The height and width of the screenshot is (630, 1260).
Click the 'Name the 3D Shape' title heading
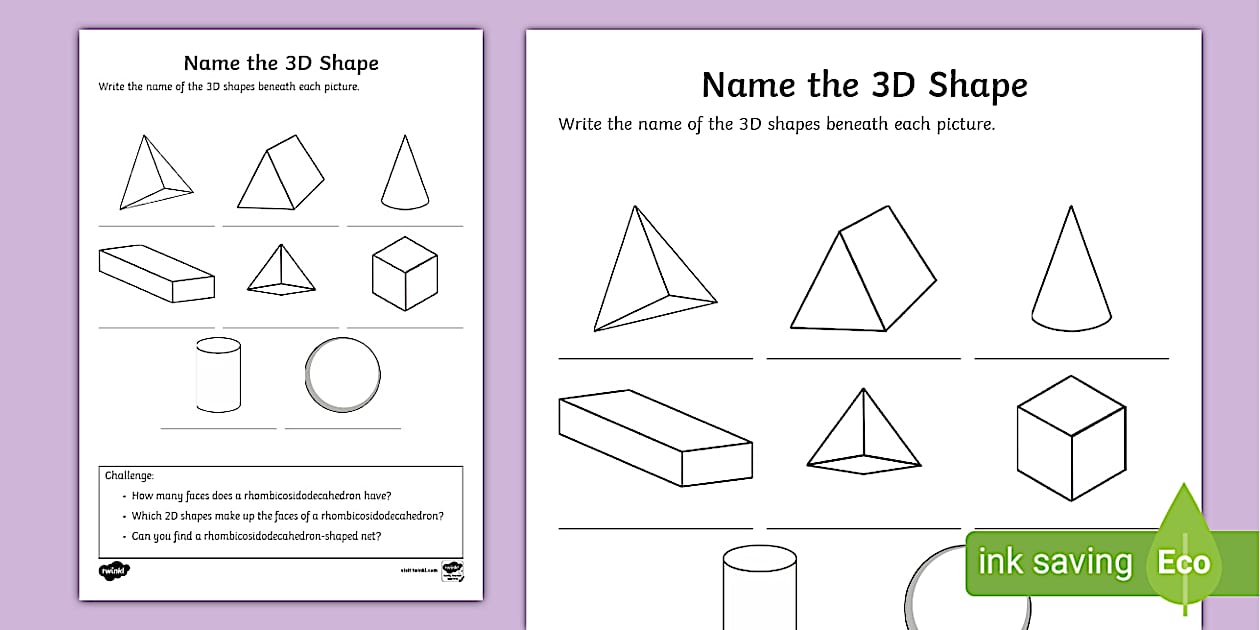(863, 85)
